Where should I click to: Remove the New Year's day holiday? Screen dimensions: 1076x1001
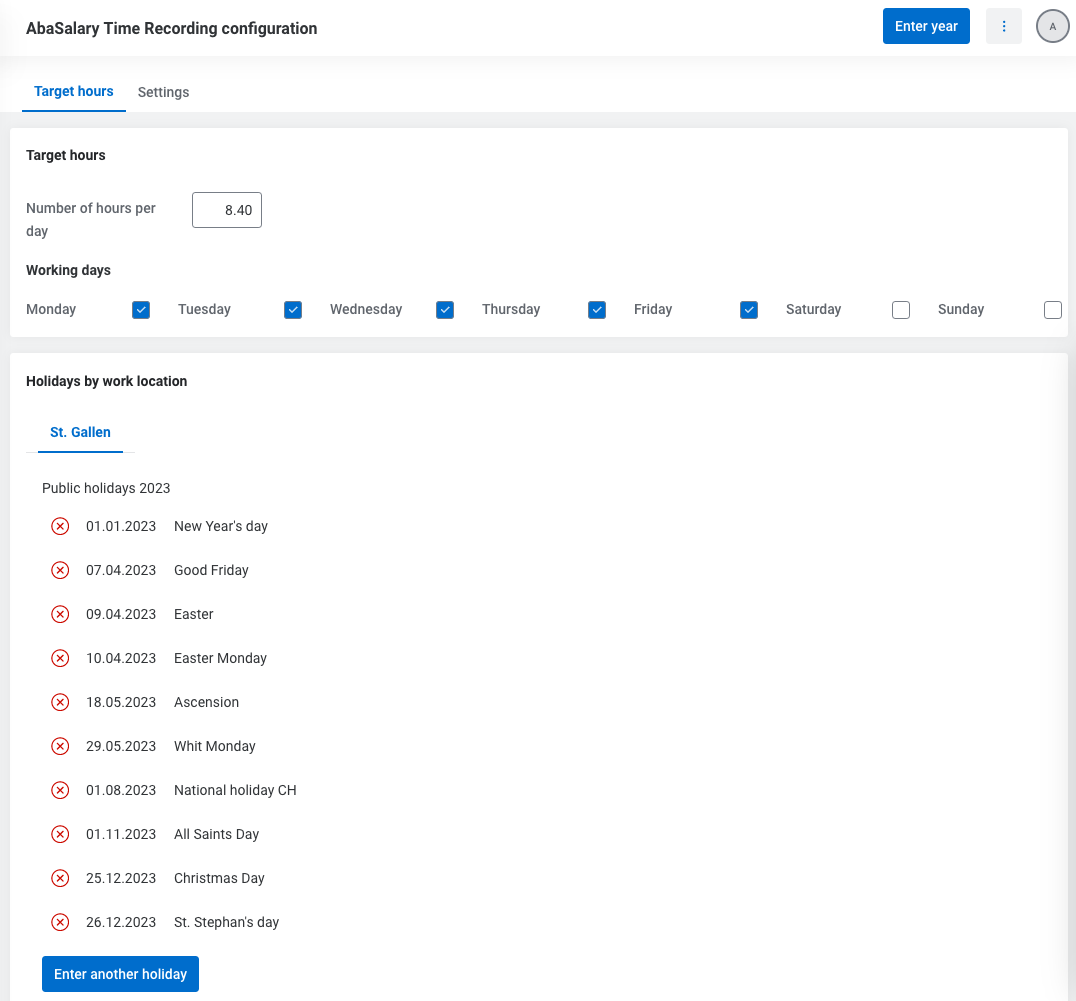(x=60, y=526)
